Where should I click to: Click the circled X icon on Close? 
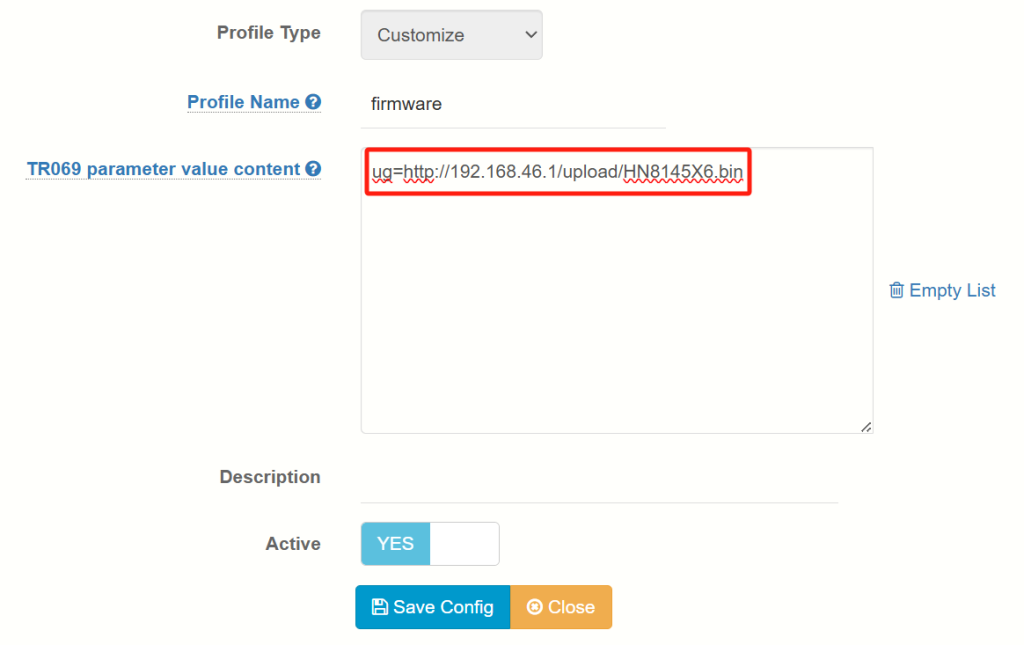pos(535,607)
